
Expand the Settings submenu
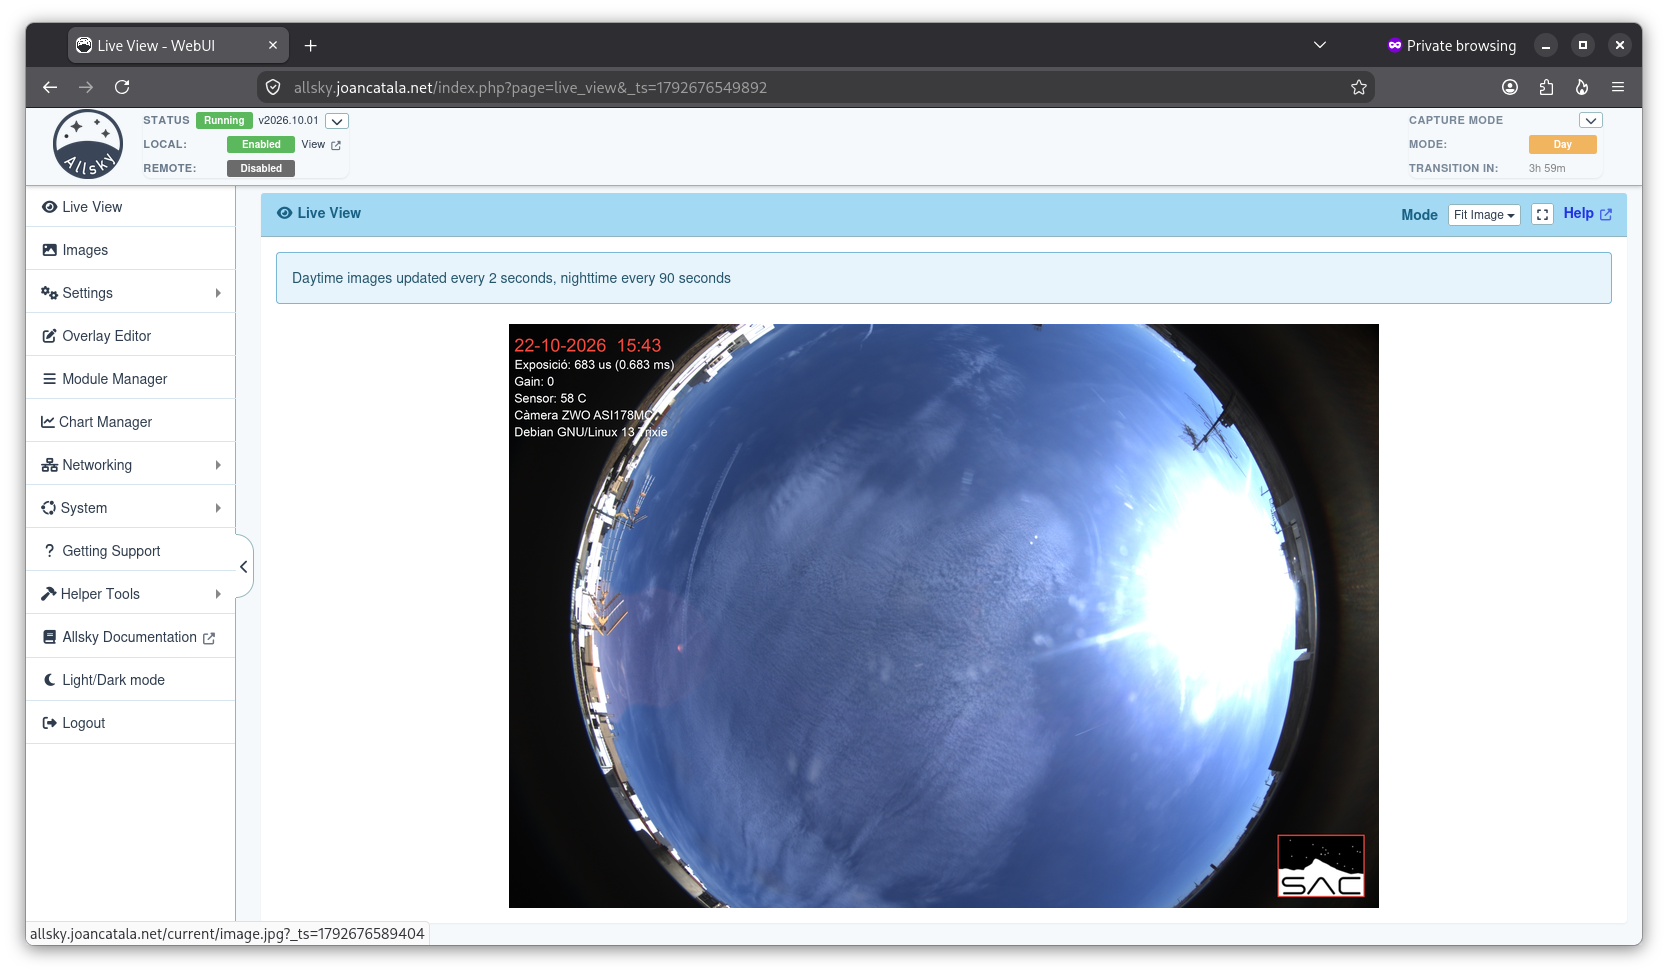(130, 293)
